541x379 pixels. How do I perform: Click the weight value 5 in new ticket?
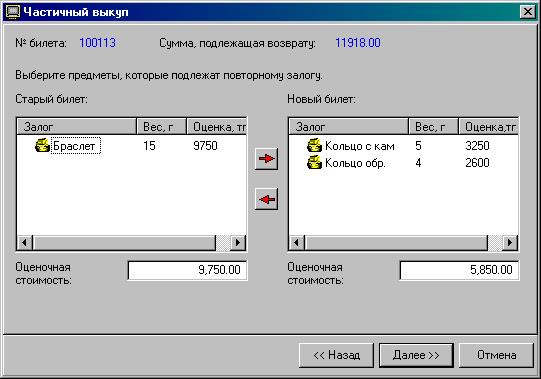tap(418, 146)
